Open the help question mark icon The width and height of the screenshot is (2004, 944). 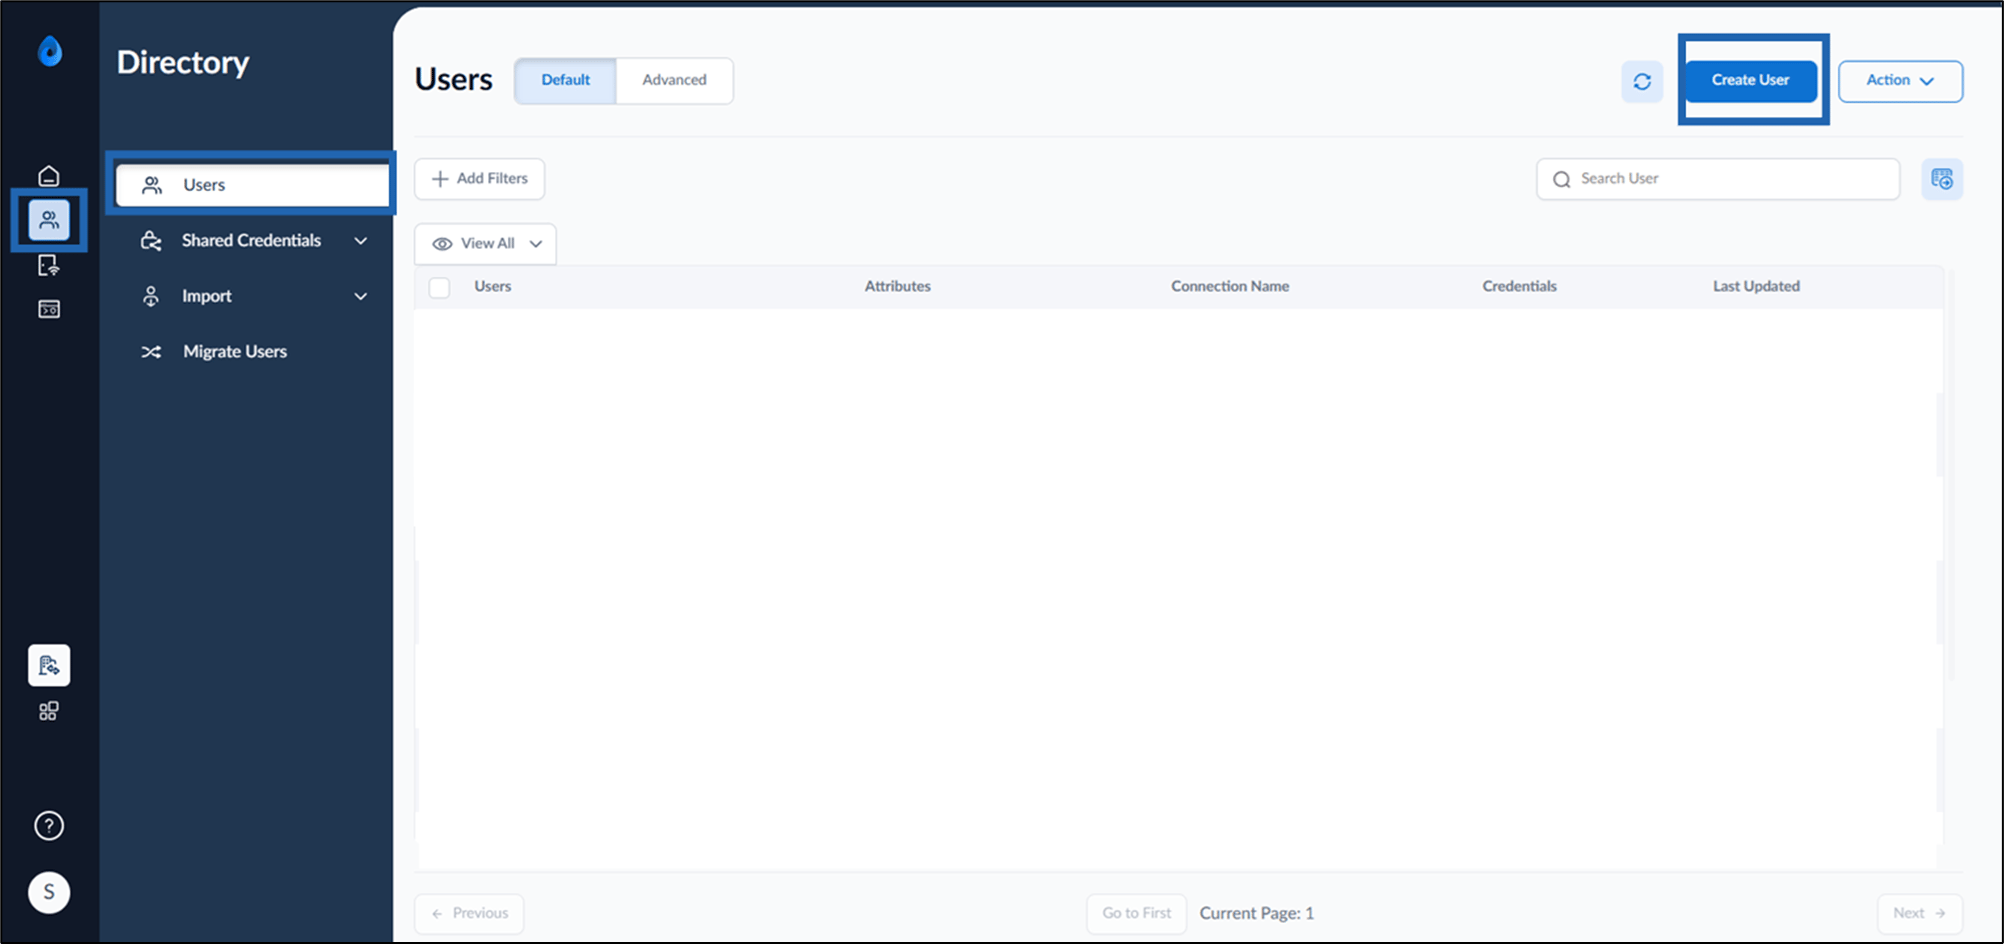pos(49,826)
